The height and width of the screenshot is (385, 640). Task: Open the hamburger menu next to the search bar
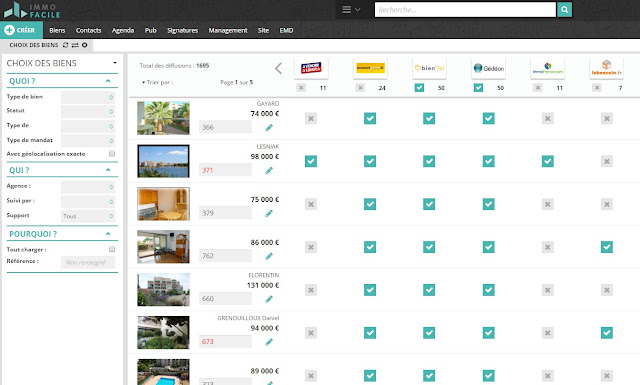click(x=351, y=9)
